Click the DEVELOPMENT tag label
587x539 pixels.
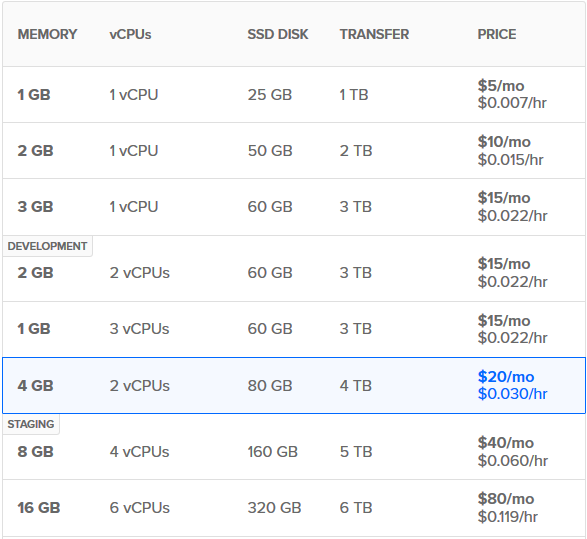(x=47, y=246)
